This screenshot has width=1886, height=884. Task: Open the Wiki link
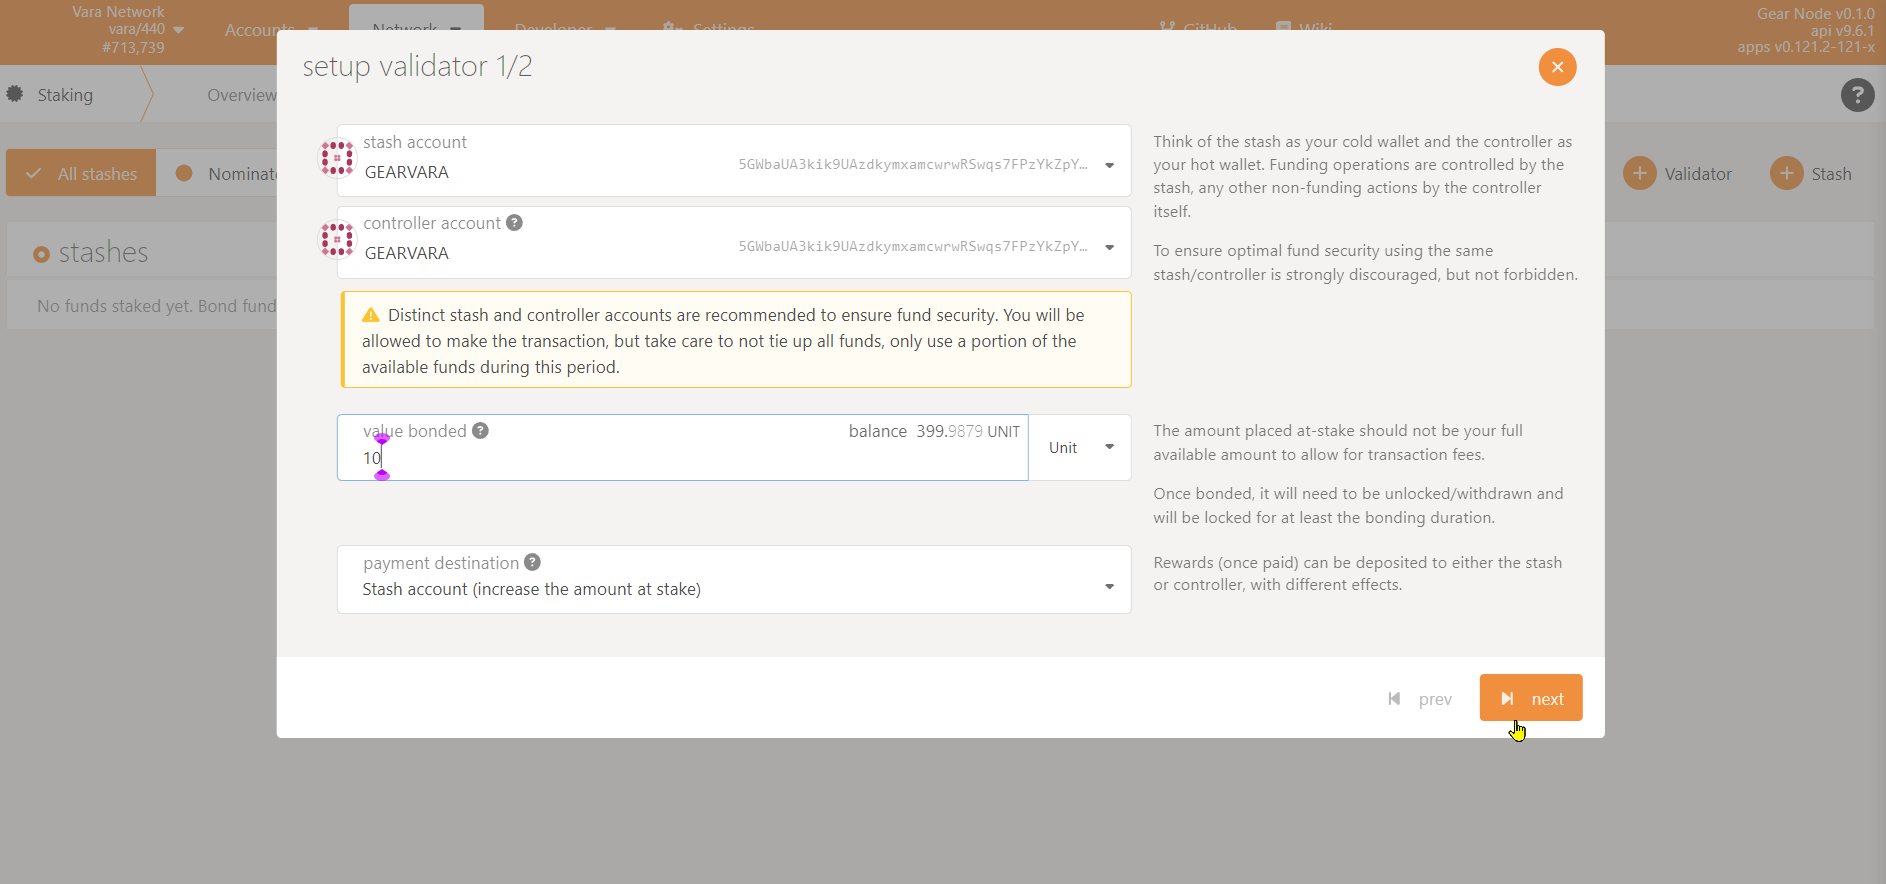click(x=1304, y=29)
